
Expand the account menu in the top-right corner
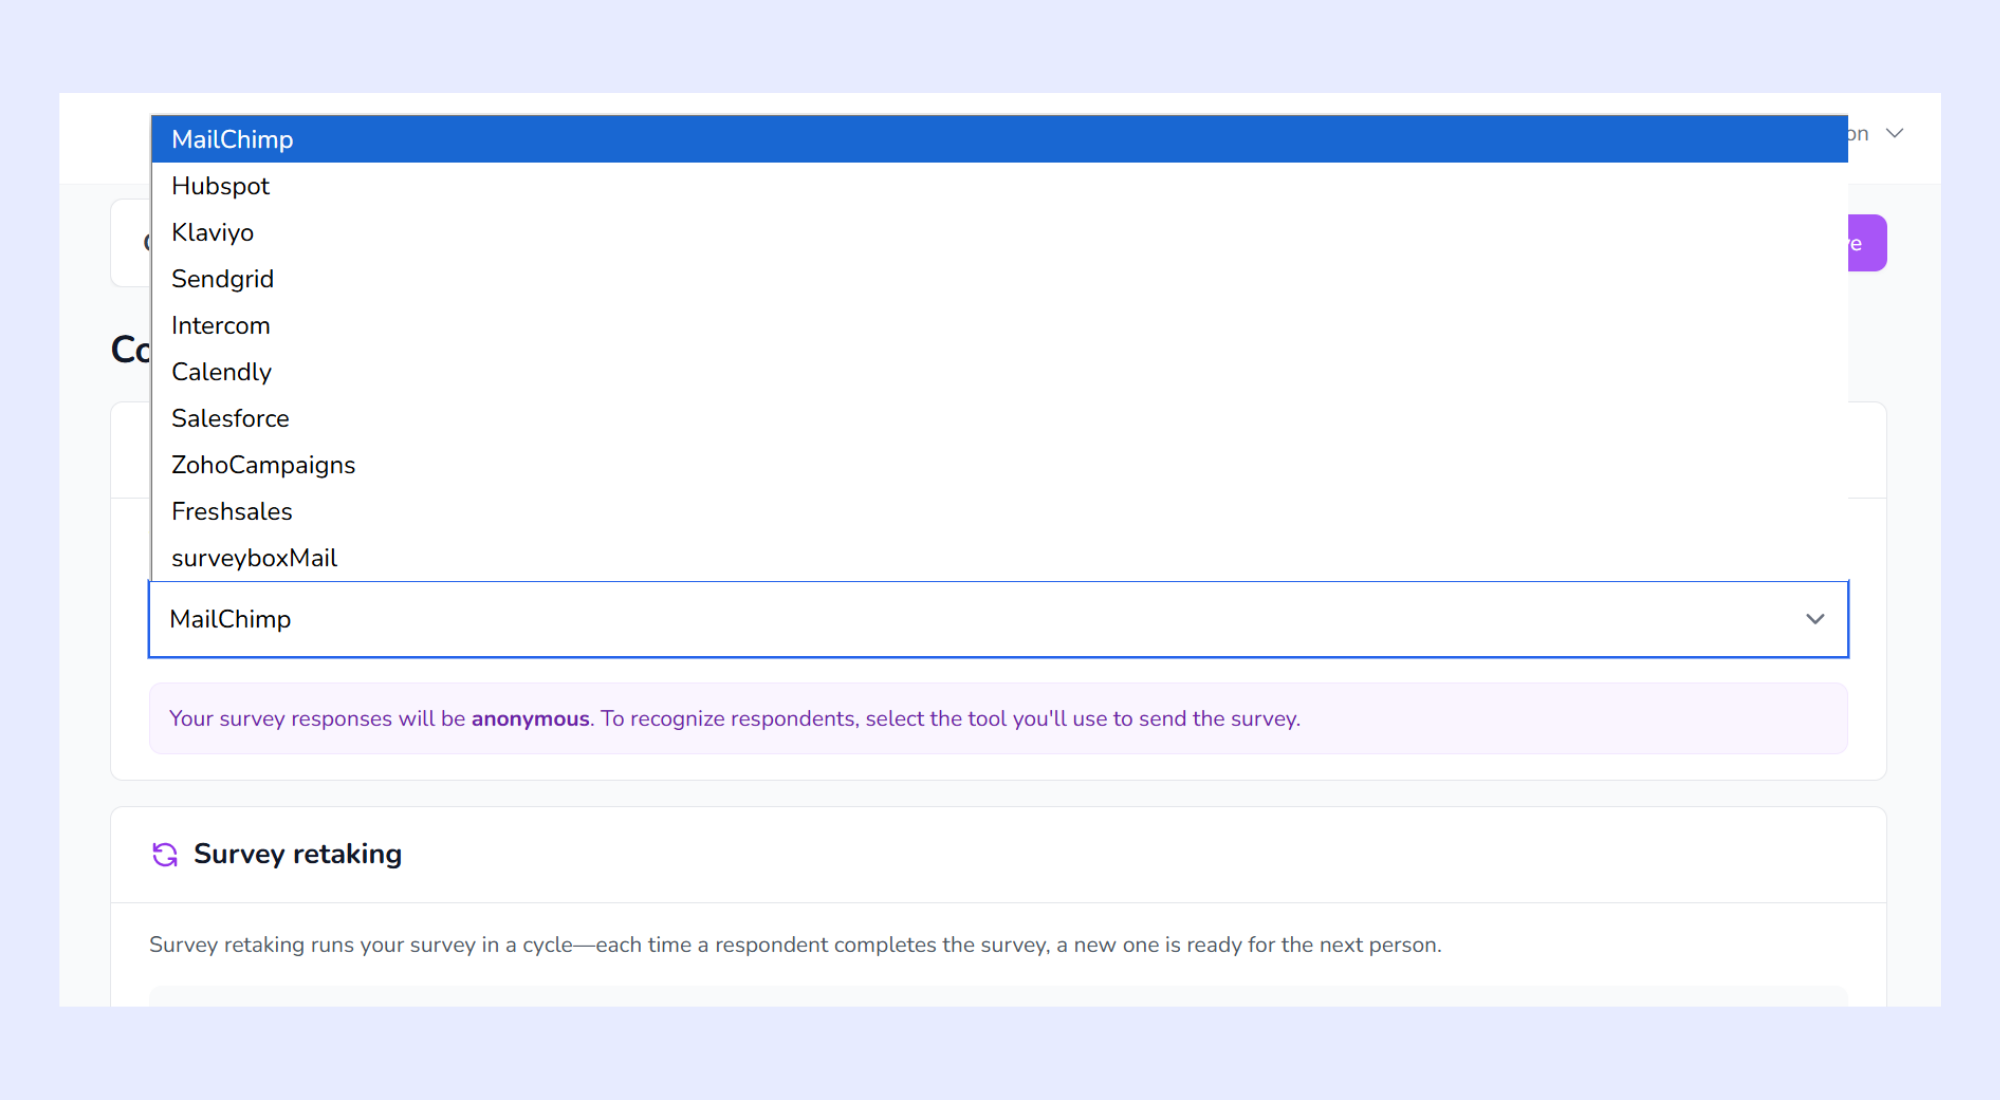(1893, 132)
